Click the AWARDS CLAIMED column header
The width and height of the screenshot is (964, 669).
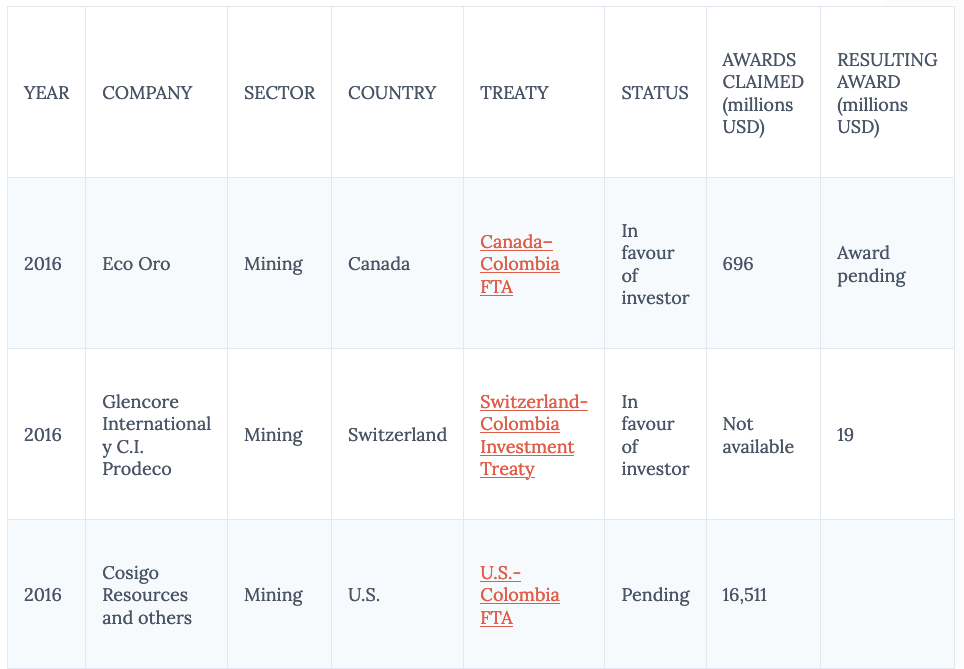(x=762, y=93)
